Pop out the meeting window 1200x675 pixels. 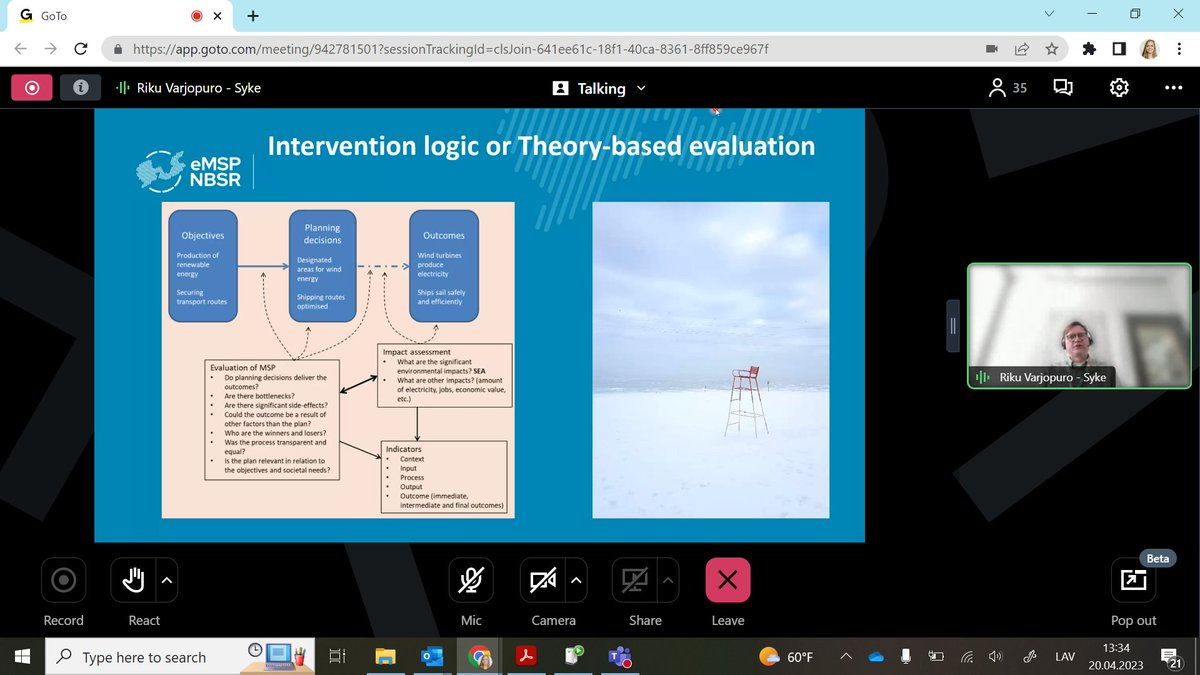tap(1134, 580)
